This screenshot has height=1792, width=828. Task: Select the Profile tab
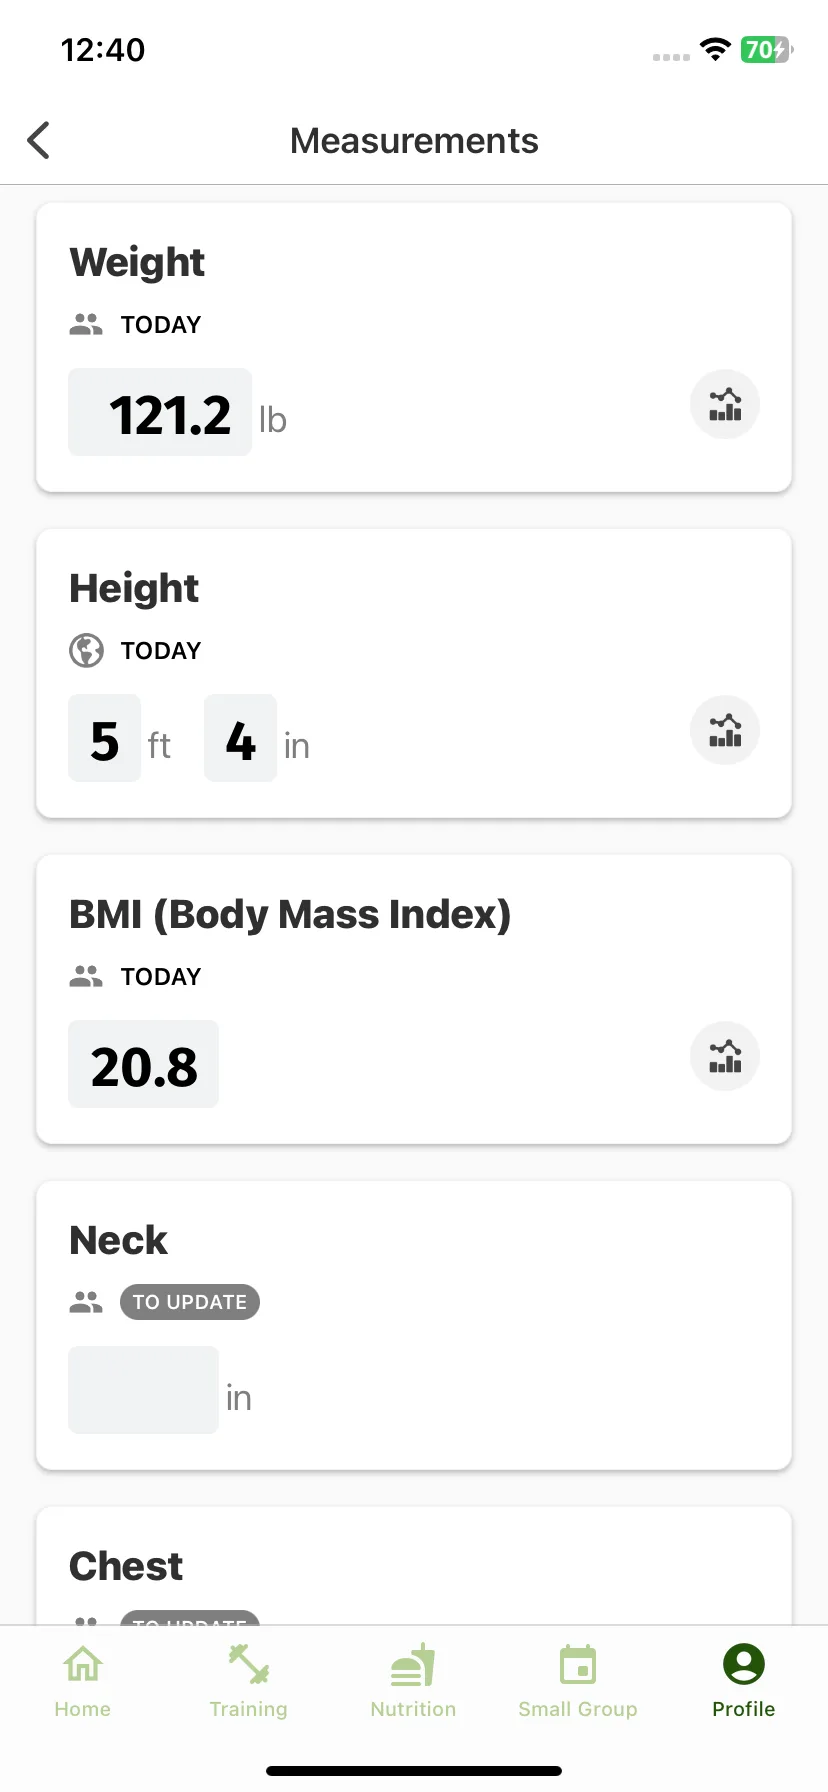pyautogui.click(x=744, y=1682)
